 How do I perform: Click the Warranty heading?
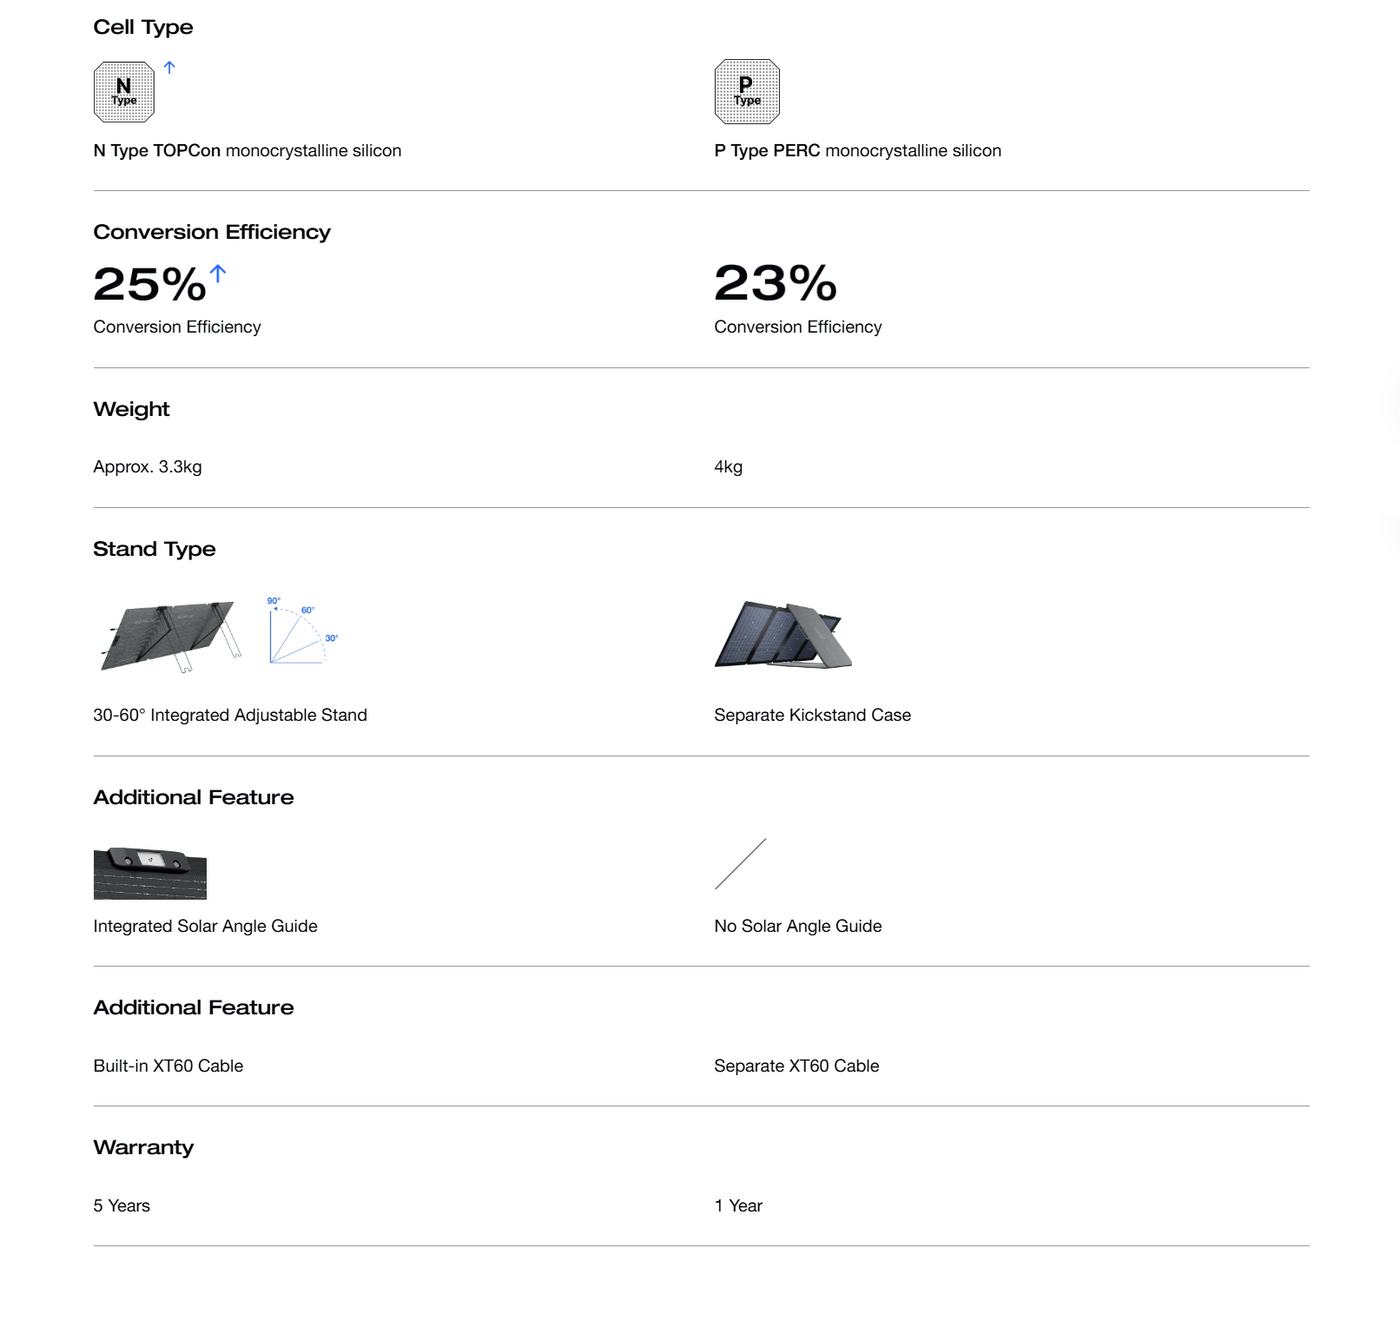(143, 1147)
